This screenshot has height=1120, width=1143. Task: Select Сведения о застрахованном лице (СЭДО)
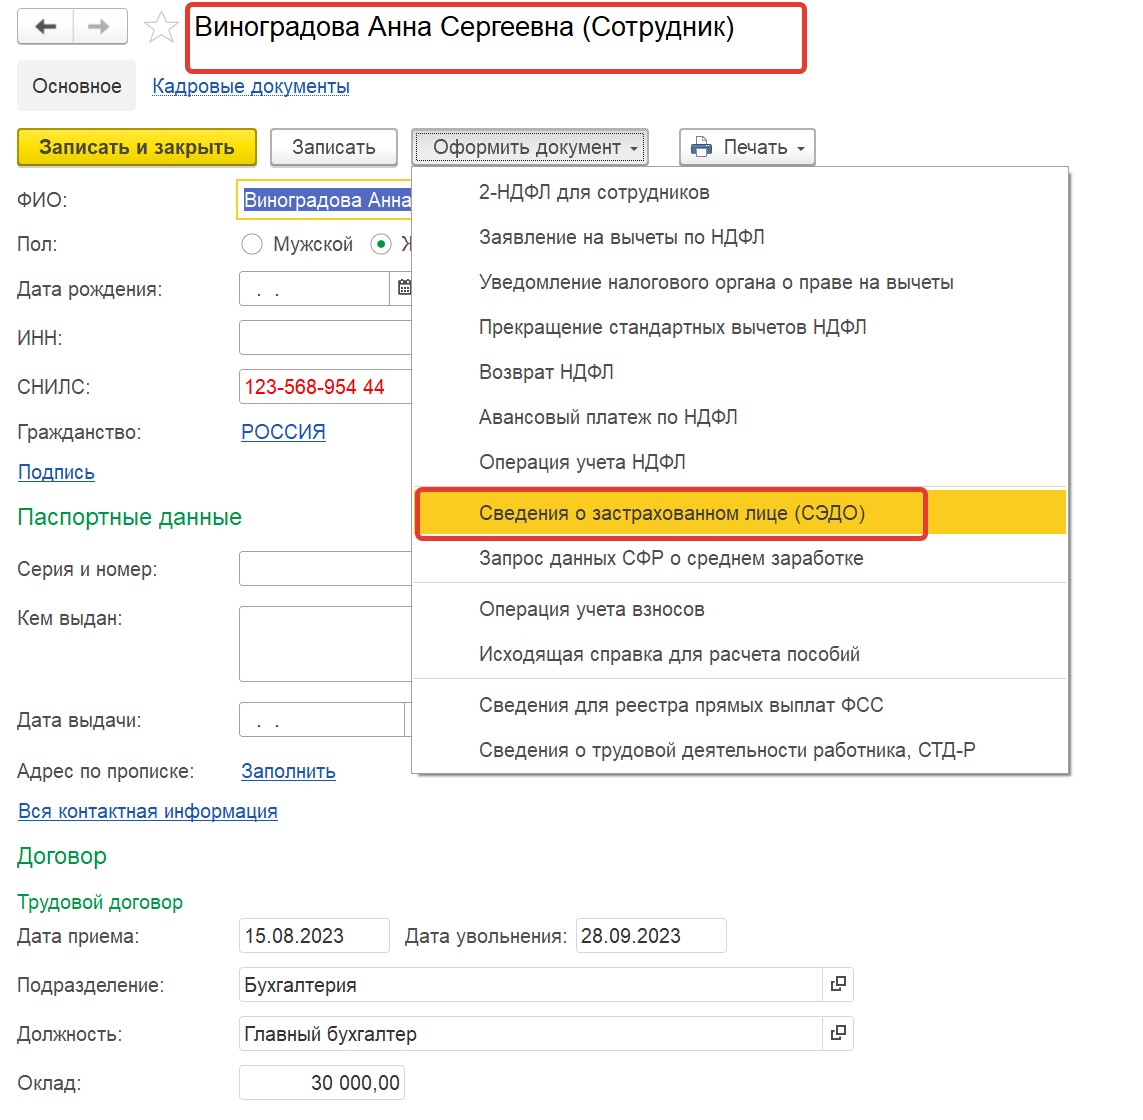[x=740, y=513]
